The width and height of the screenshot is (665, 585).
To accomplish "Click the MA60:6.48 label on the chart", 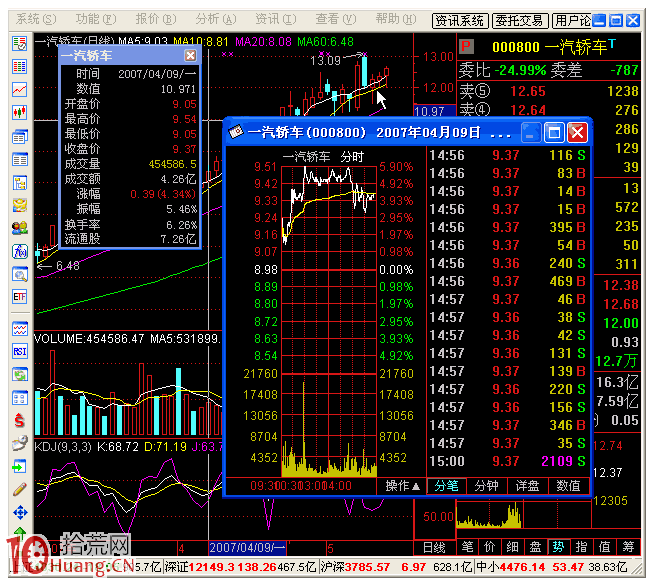I will click(x=325, y=42).
